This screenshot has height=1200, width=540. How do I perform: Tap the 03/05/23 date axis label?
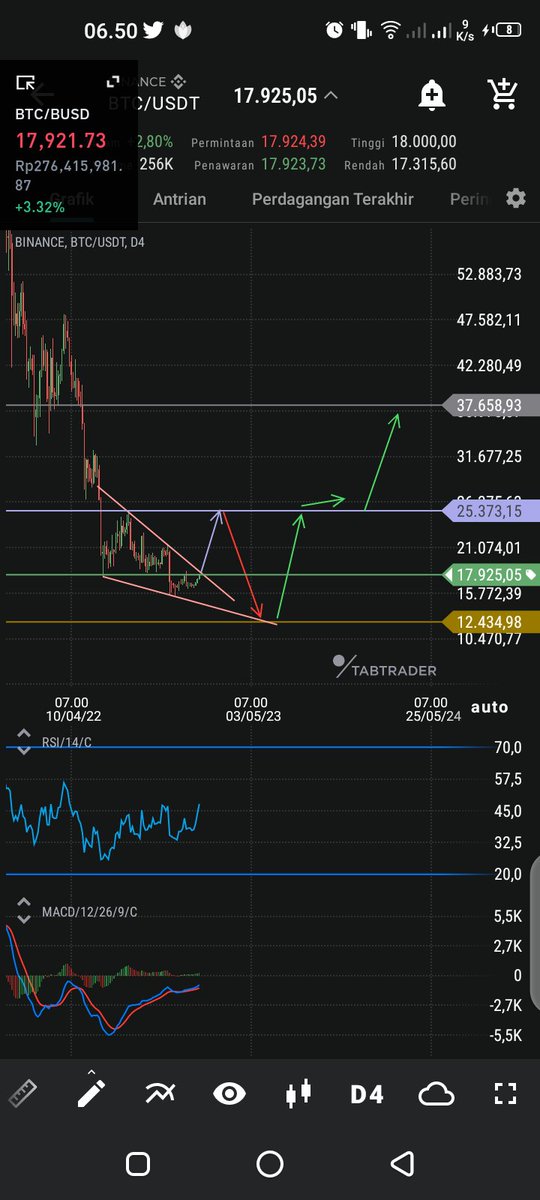tap(253, 716)
